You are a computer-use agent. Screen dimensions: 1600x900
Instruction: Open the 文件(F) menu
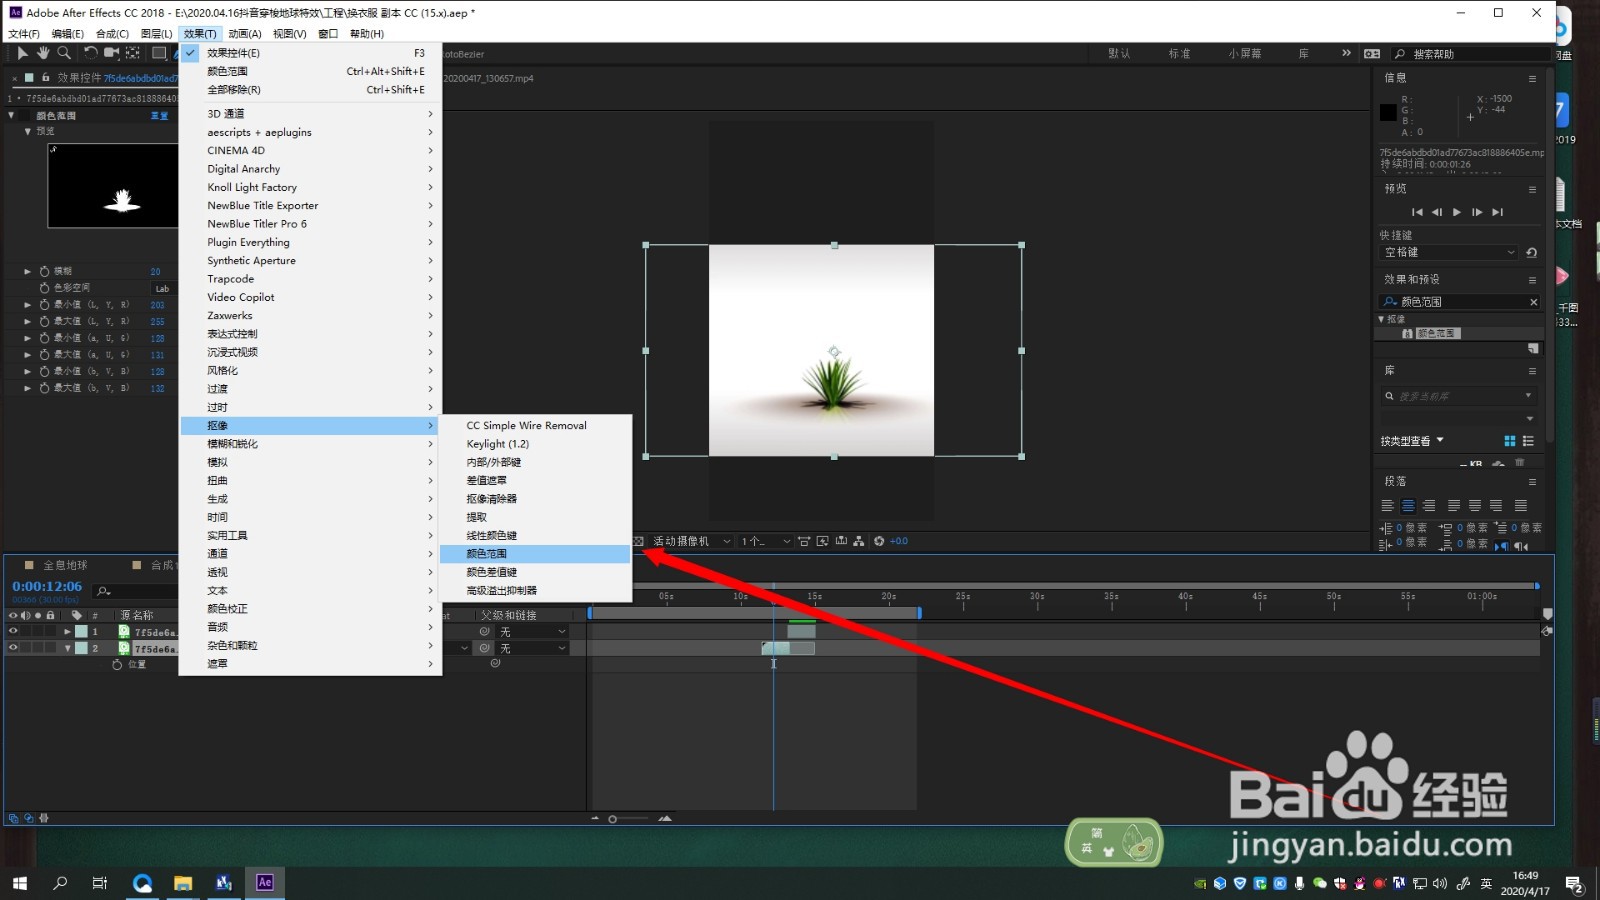(24, 34)
